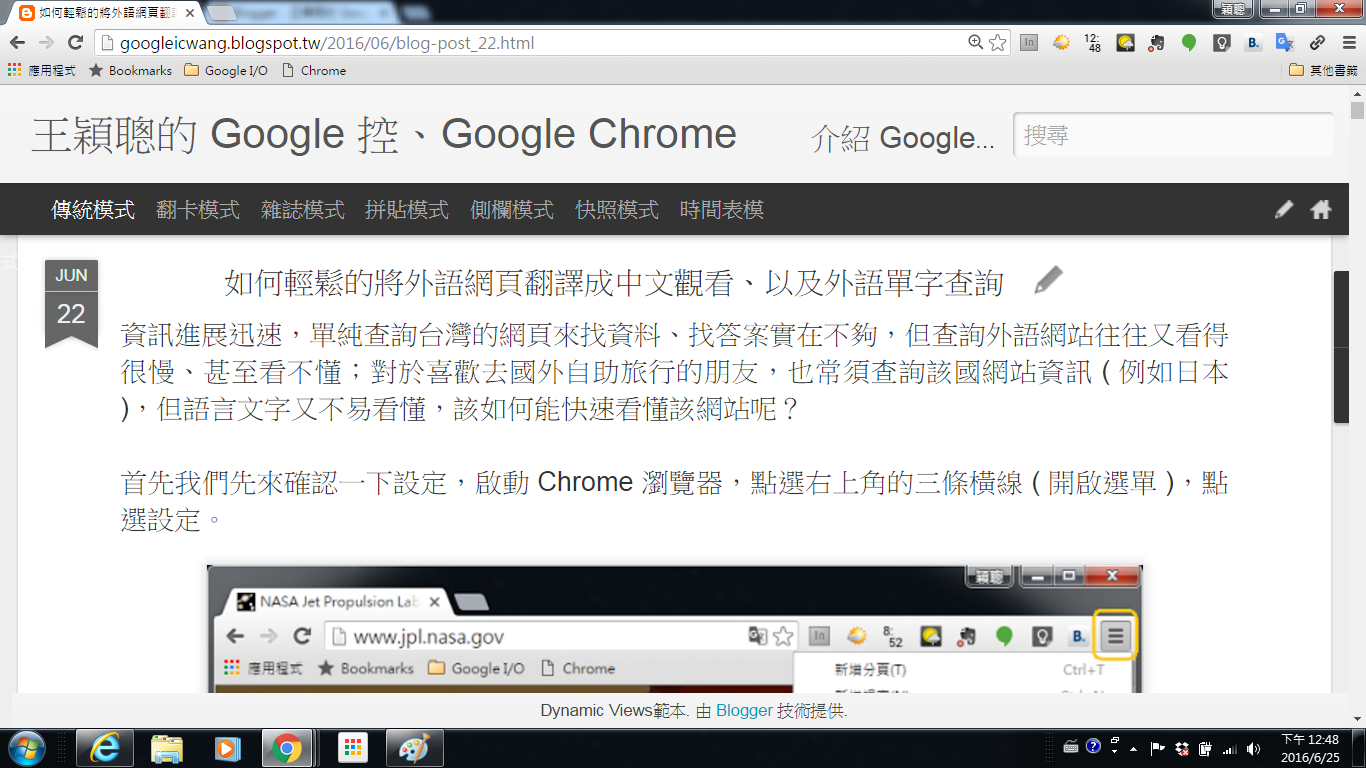Image resolution: width=1366 pixels, height=768 pixels.
Task: Click the blog title 王穎聰的 Google 控
Action: coord(385,135)
